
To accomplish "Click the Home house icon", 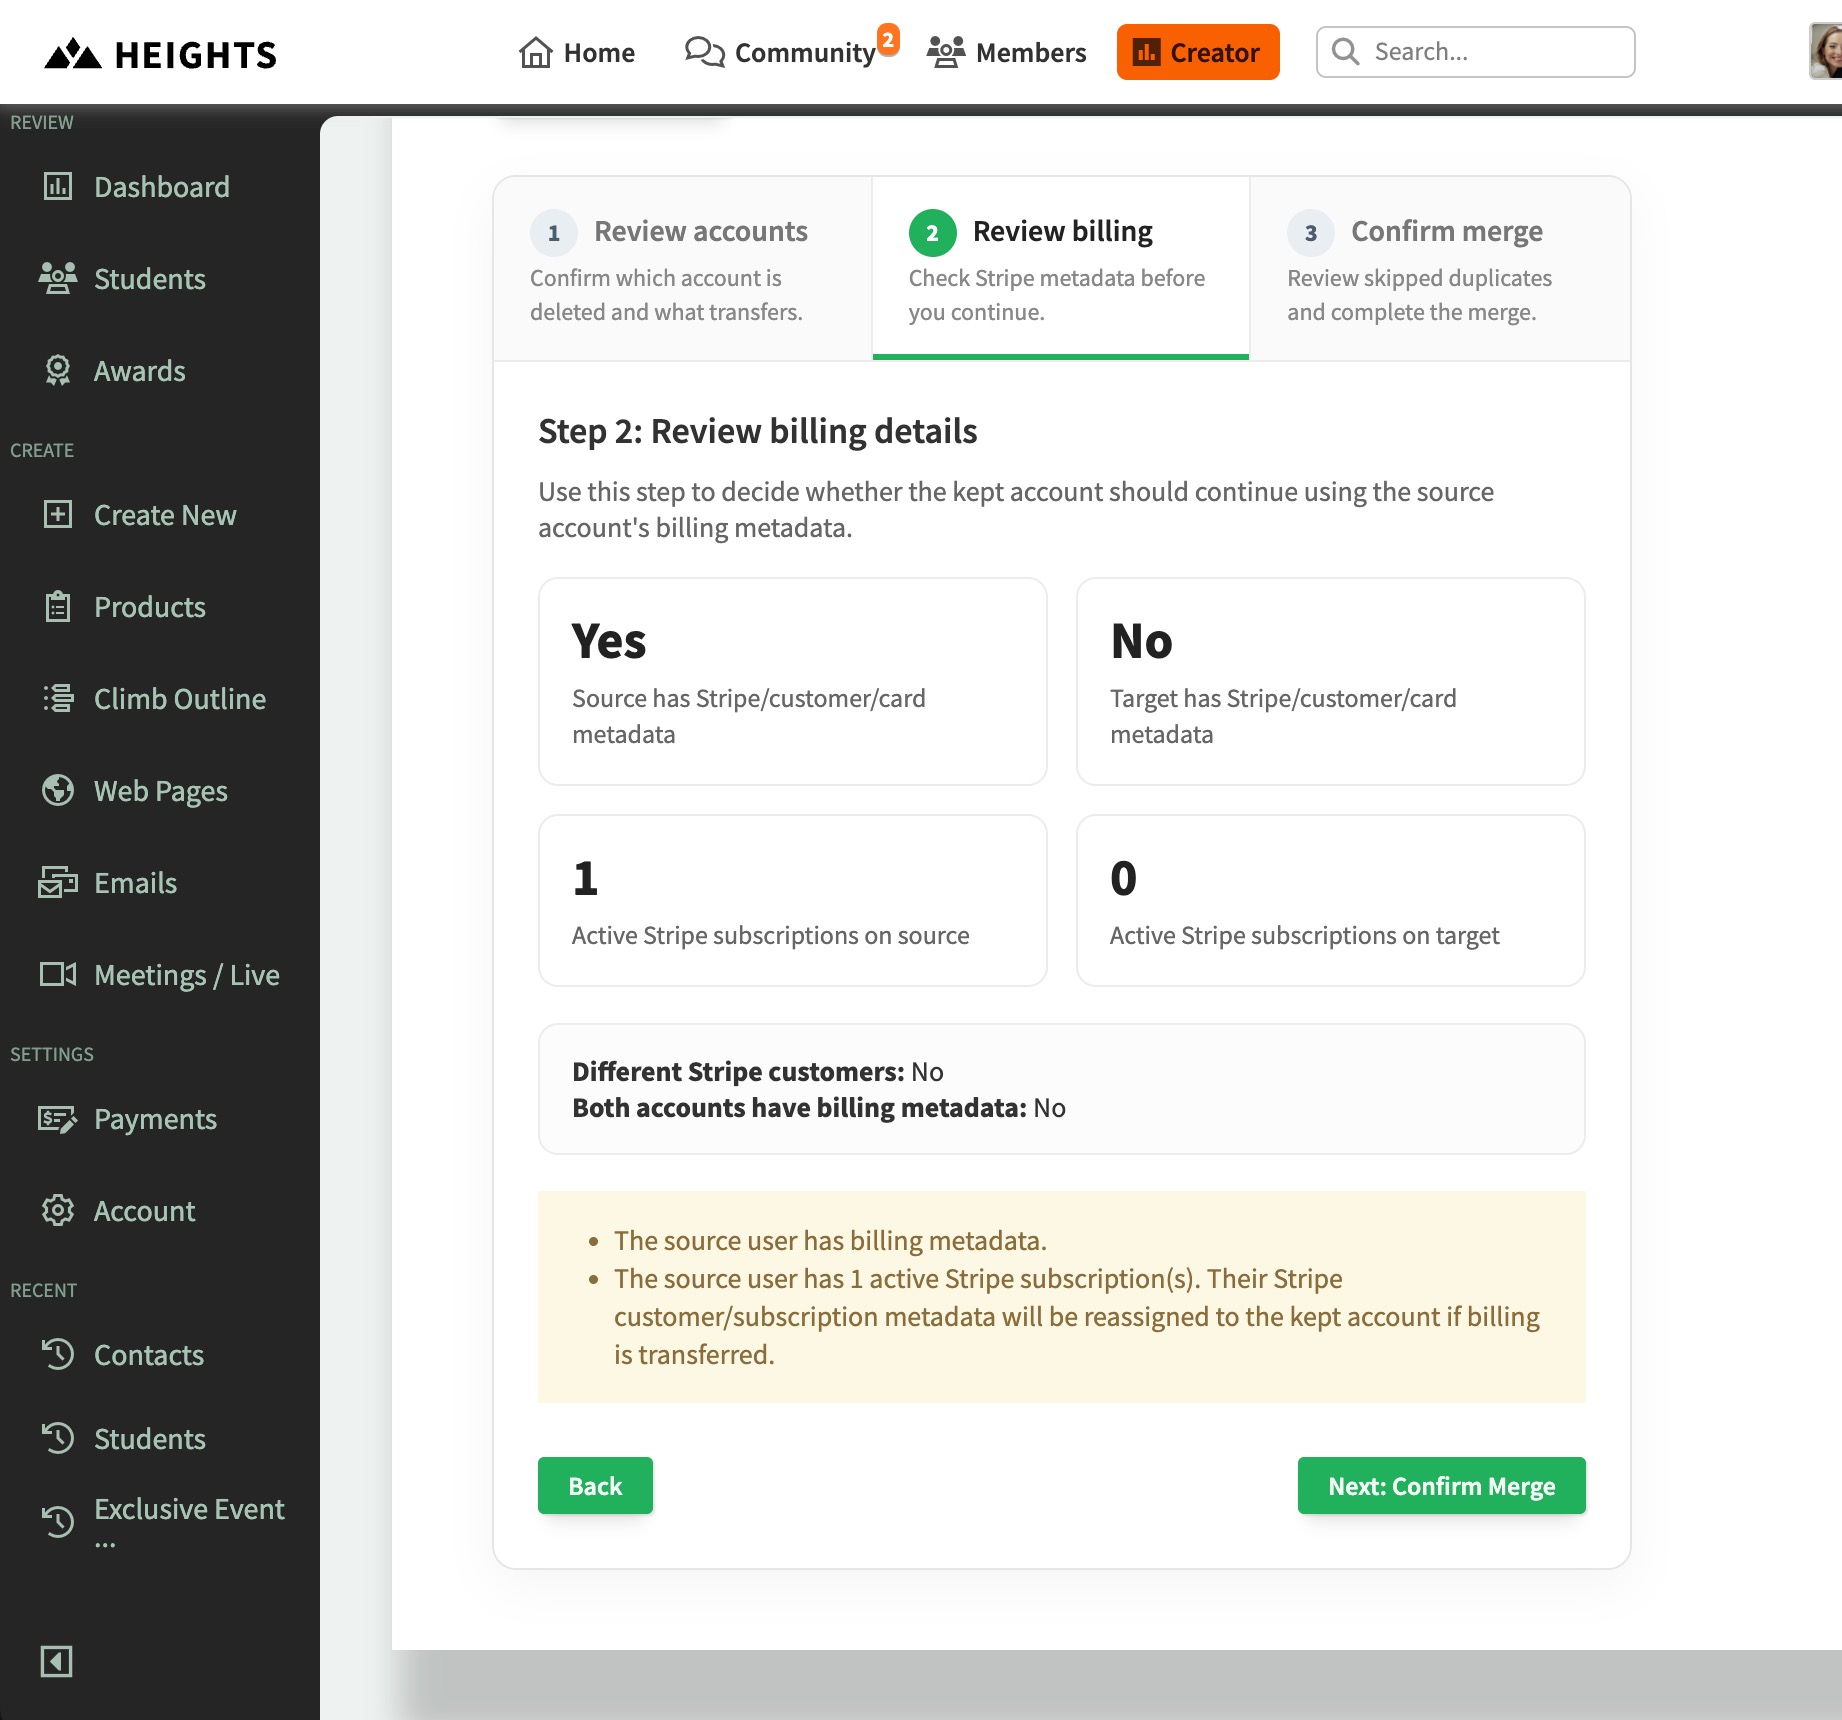I will point(535,52).
